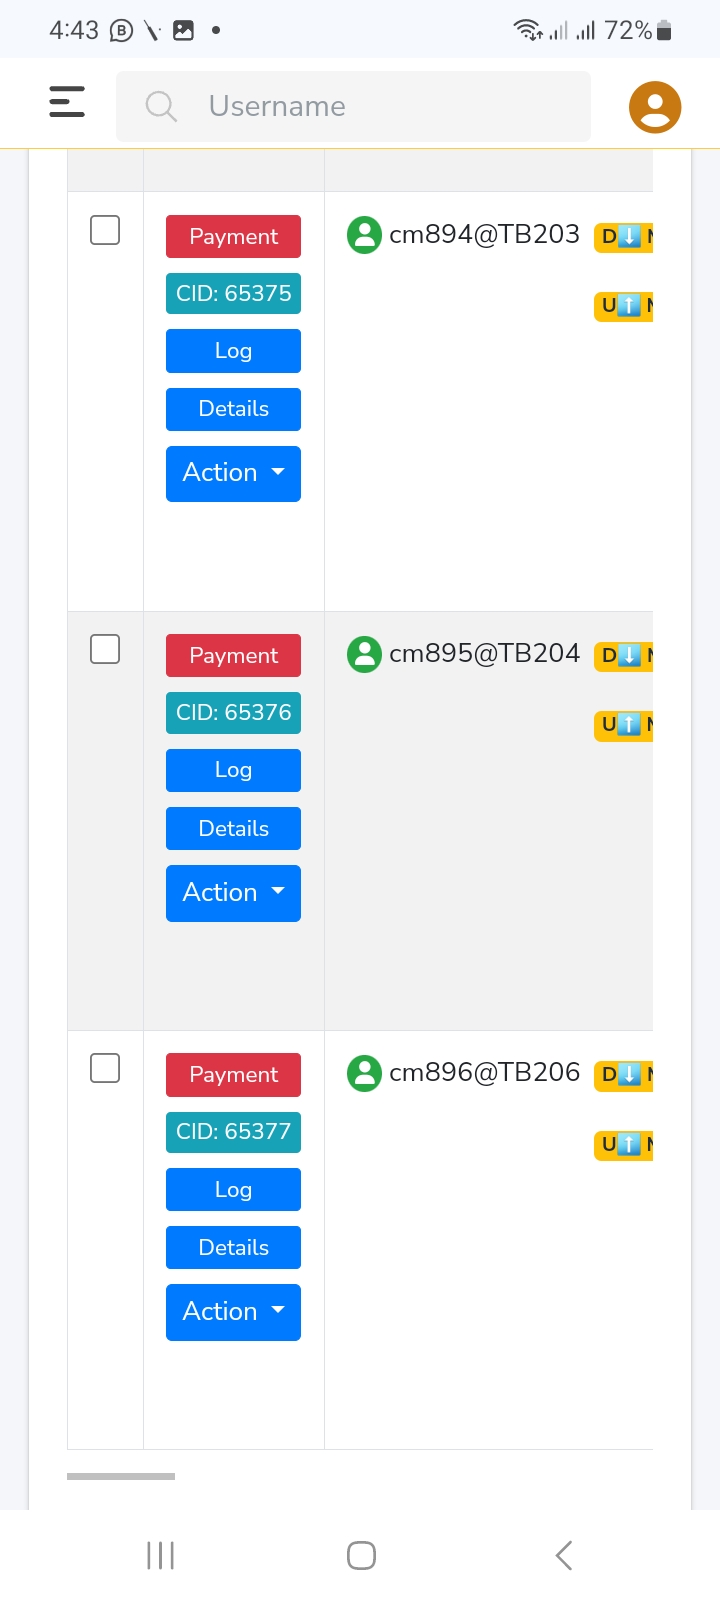Click upload badge for cm895@TB204
The image size is (720, 1600).
click(x=624, y=725)
